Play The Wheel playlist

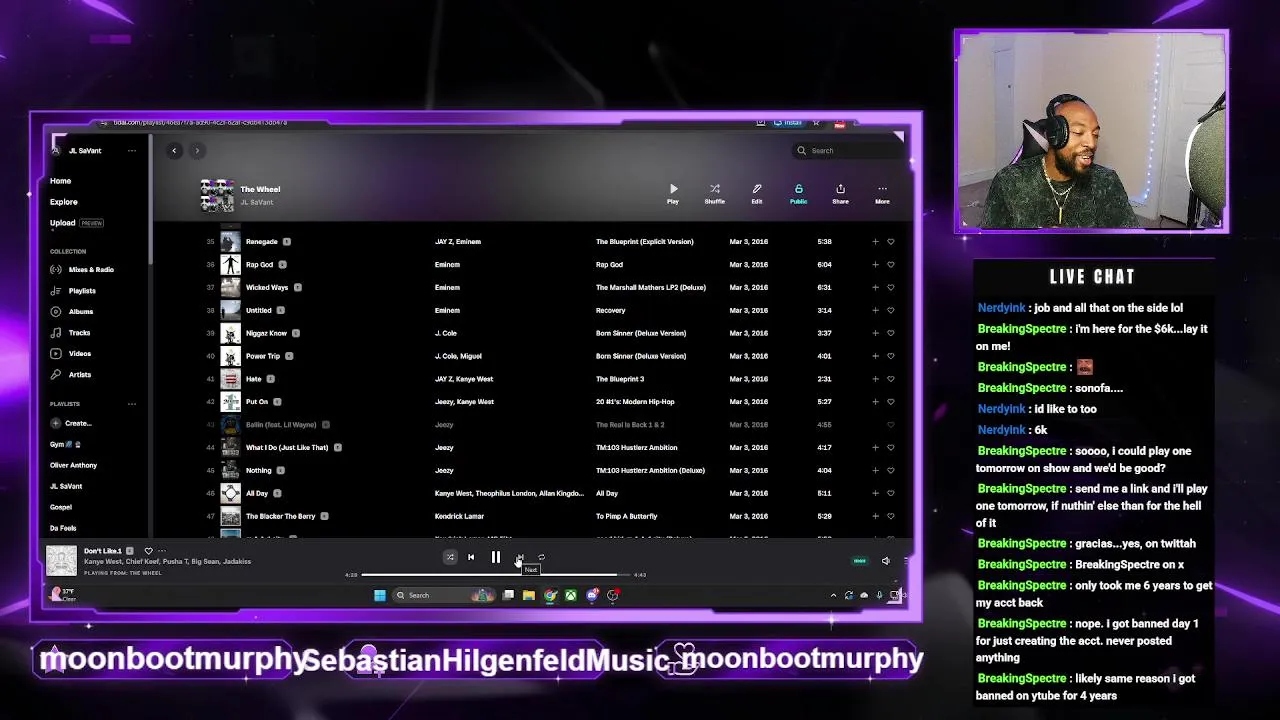click(673, 194)
